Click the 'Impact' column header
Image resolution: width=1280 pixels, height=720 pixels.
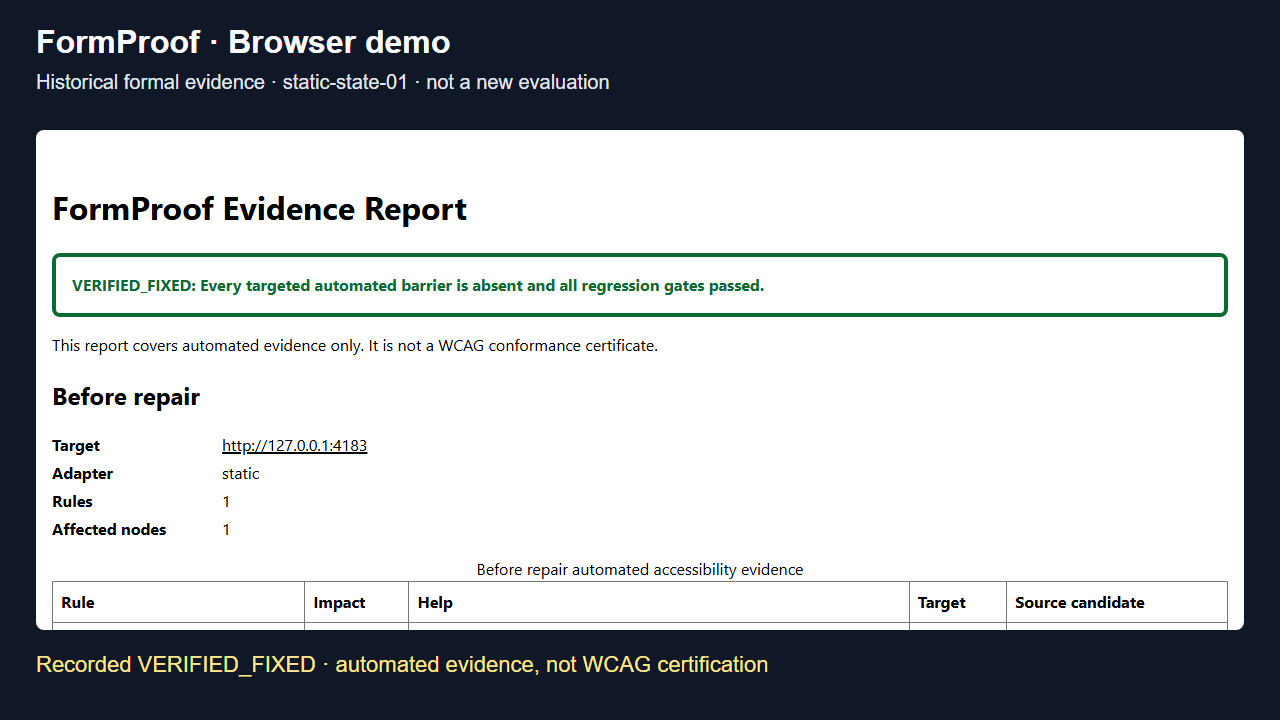[357, 603]
